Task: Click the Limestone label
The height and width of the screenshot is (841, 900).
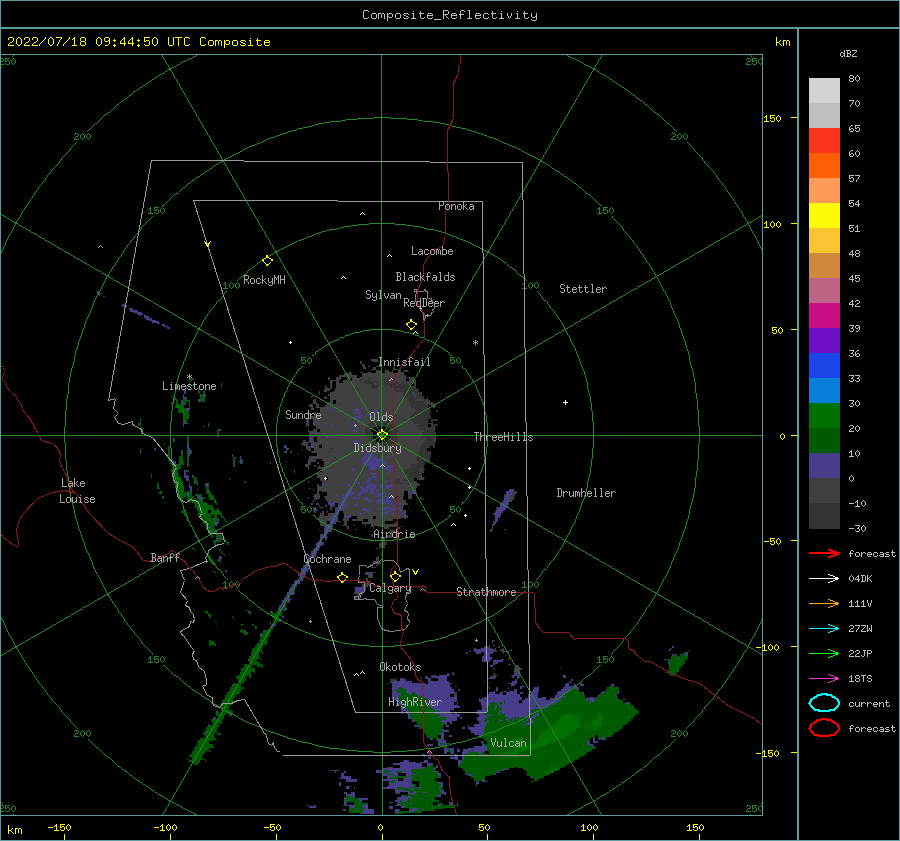Action: pos(189,386)
